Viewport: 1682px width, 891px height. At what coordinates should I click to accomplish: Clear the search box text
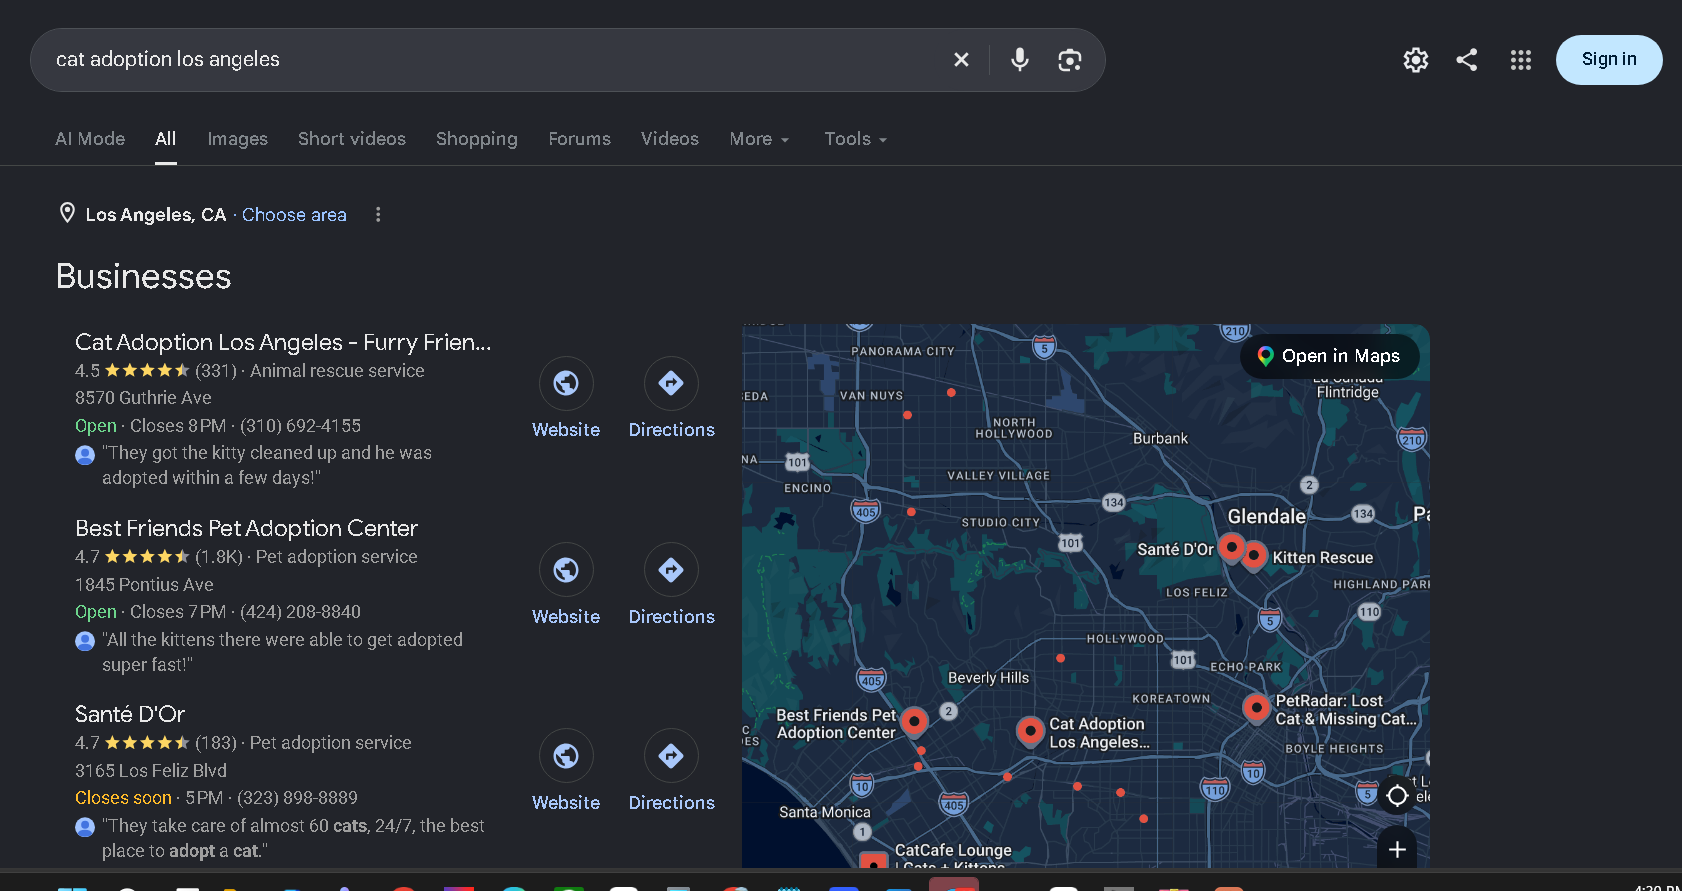click(x=961, y=60)
